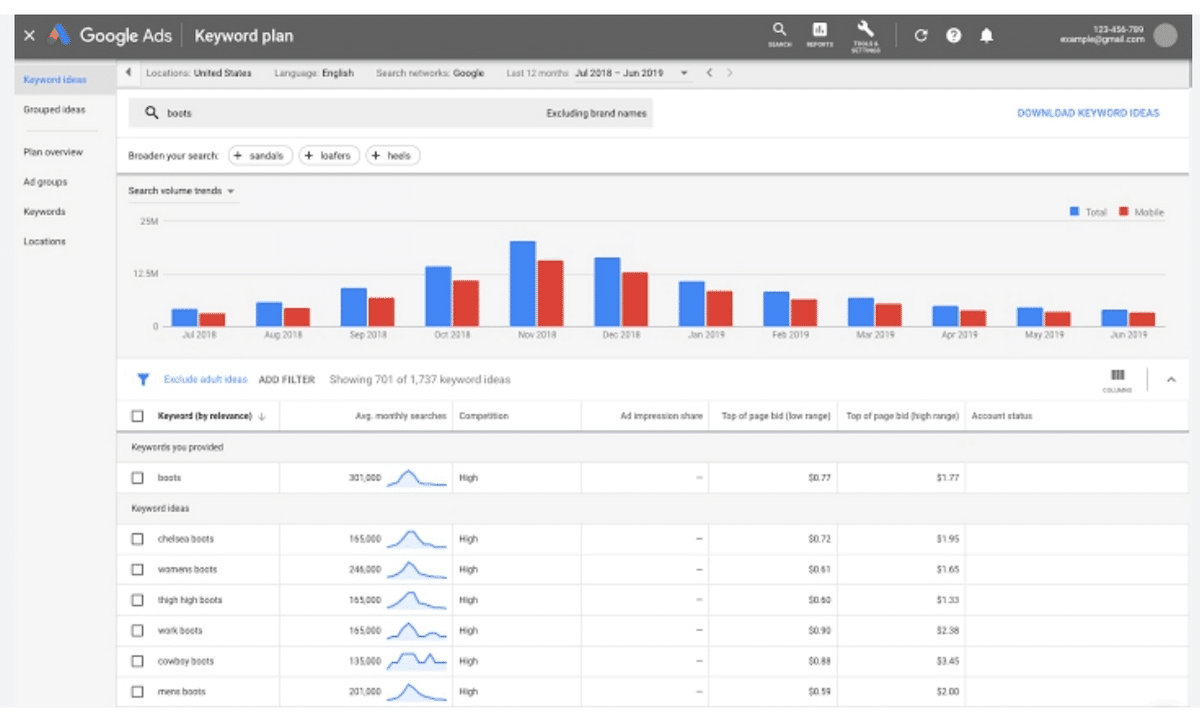Image resolution: width=1200 pixels, height=721 pixels.
Task: Check the 'chelsea boots' keyword row
Action: coord(140,538)
